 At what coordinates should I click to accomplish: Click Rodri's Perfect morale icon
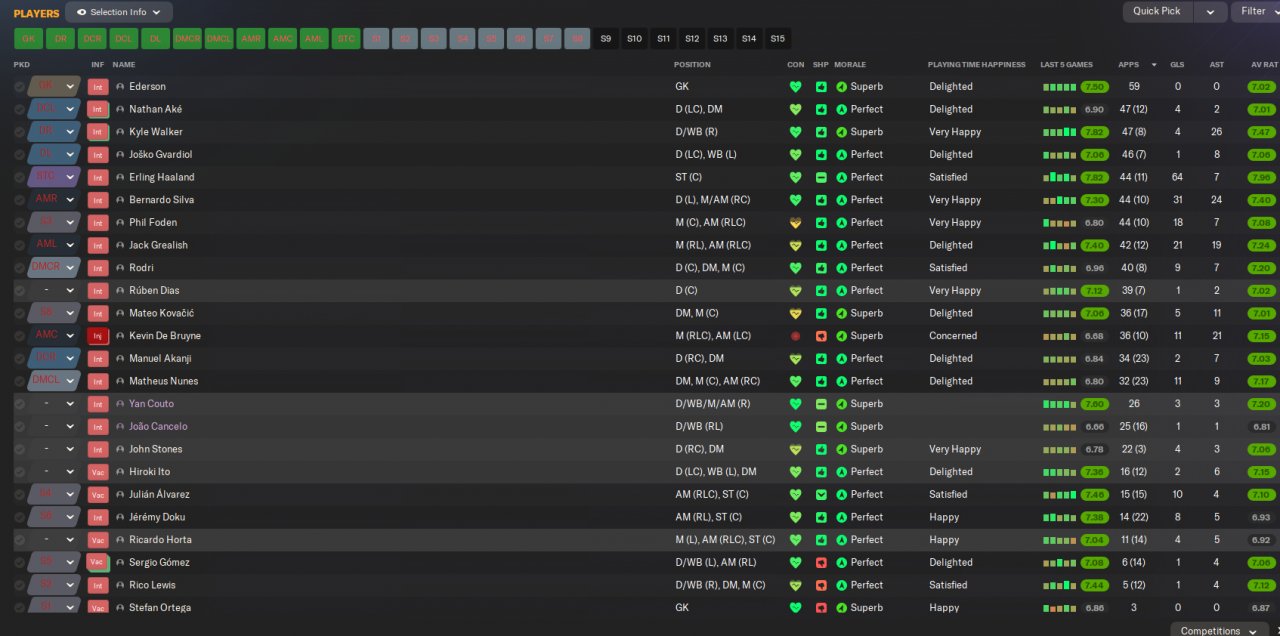842,268
